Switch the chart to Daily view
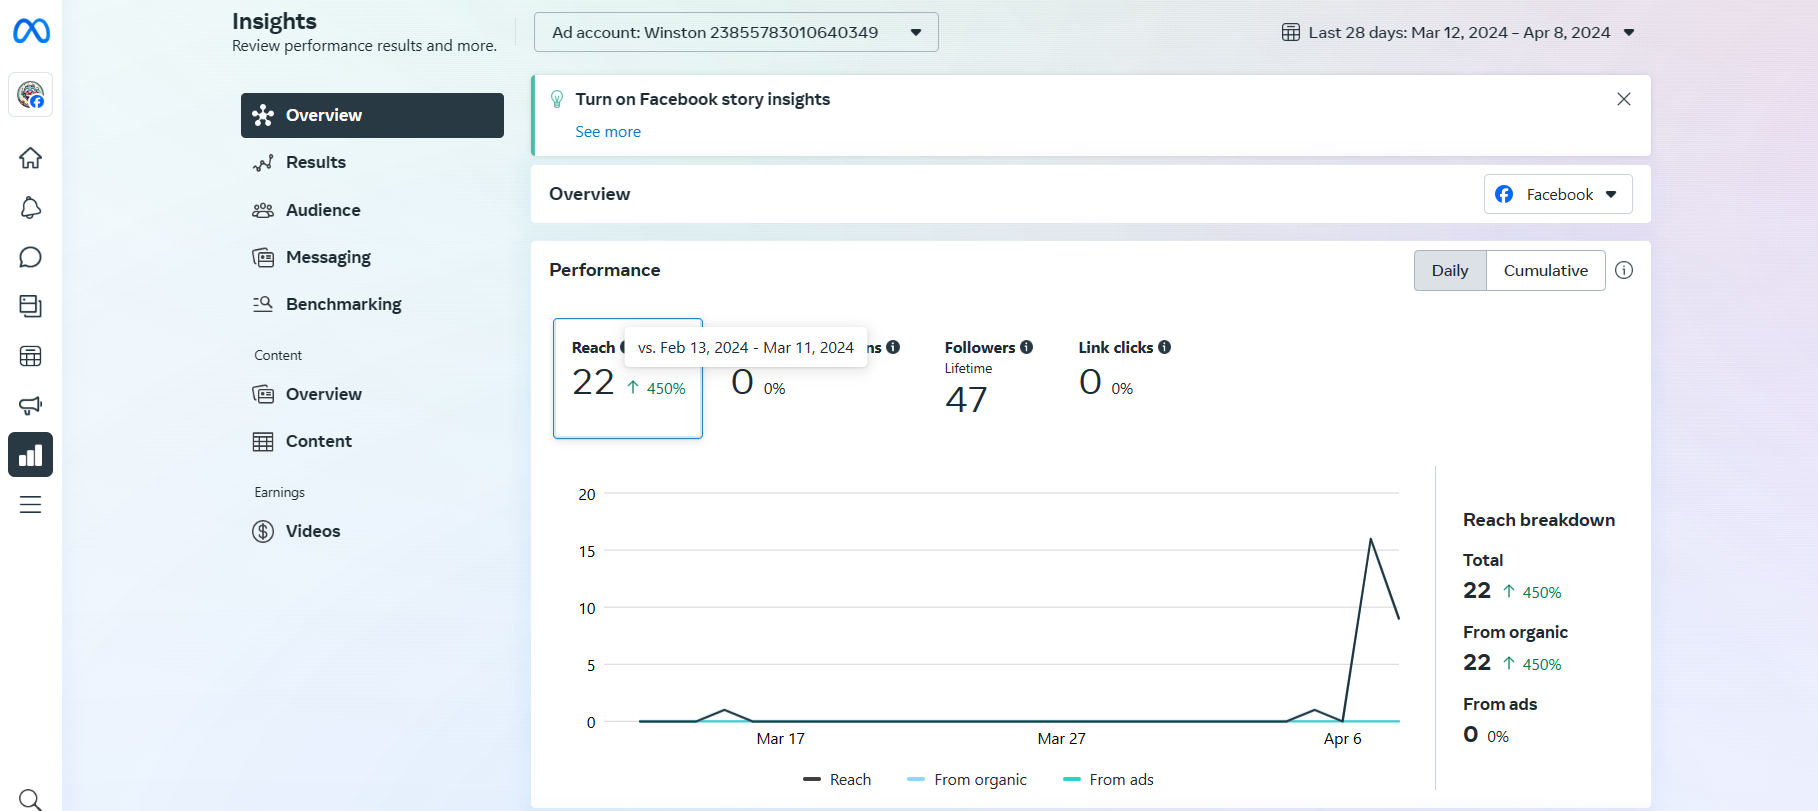Image resolution: width=1818 pixels, height=811 pixels. point(1450,270)
